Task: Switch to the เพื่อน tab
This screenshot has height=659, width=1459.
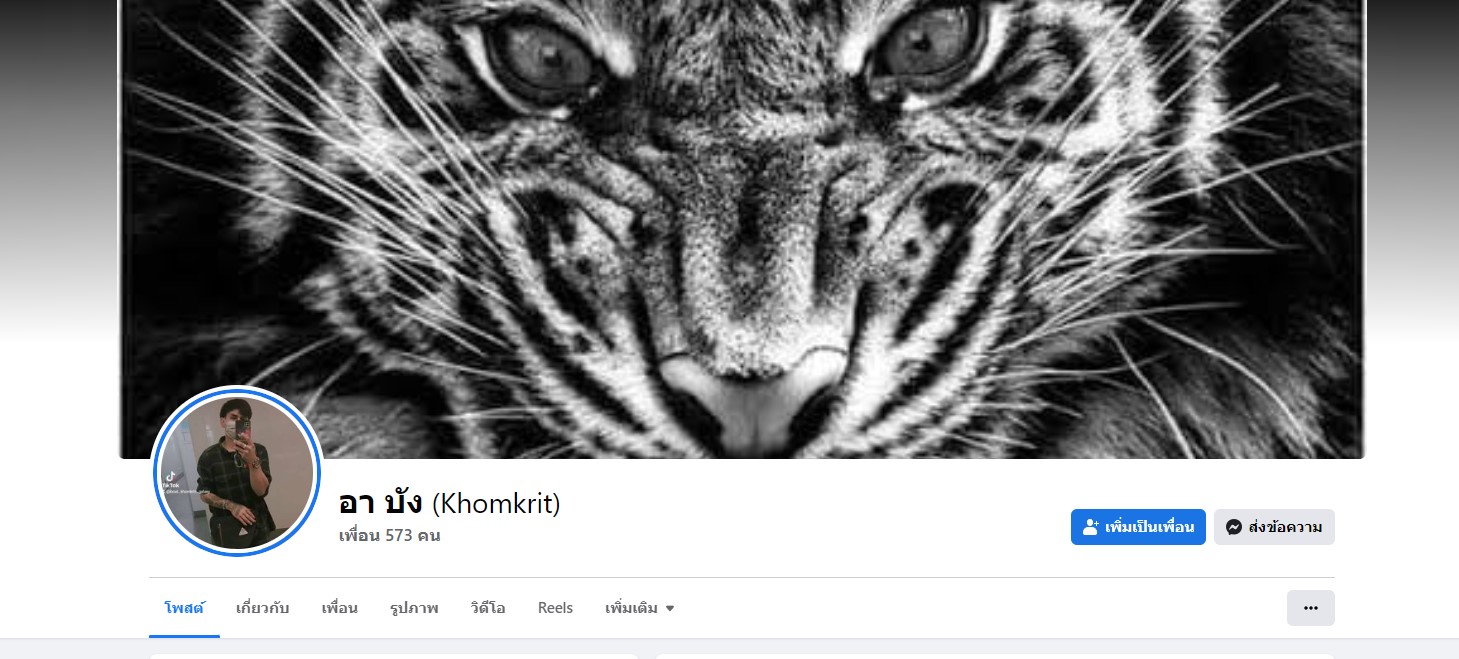Action: pos(340,608)
